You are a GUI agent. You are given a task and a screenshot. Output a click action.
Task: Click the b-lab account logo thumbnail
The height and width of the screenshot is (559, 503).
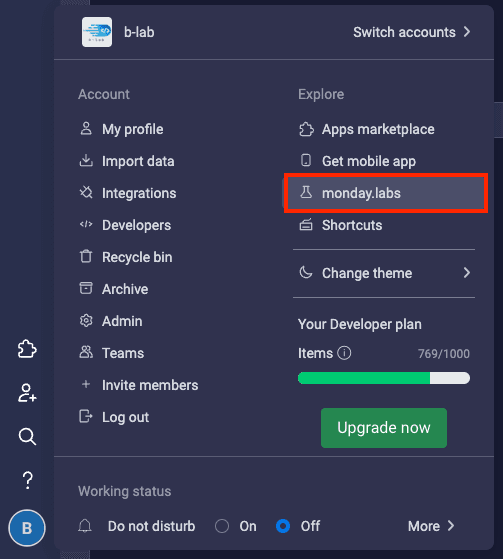point(97,32)
